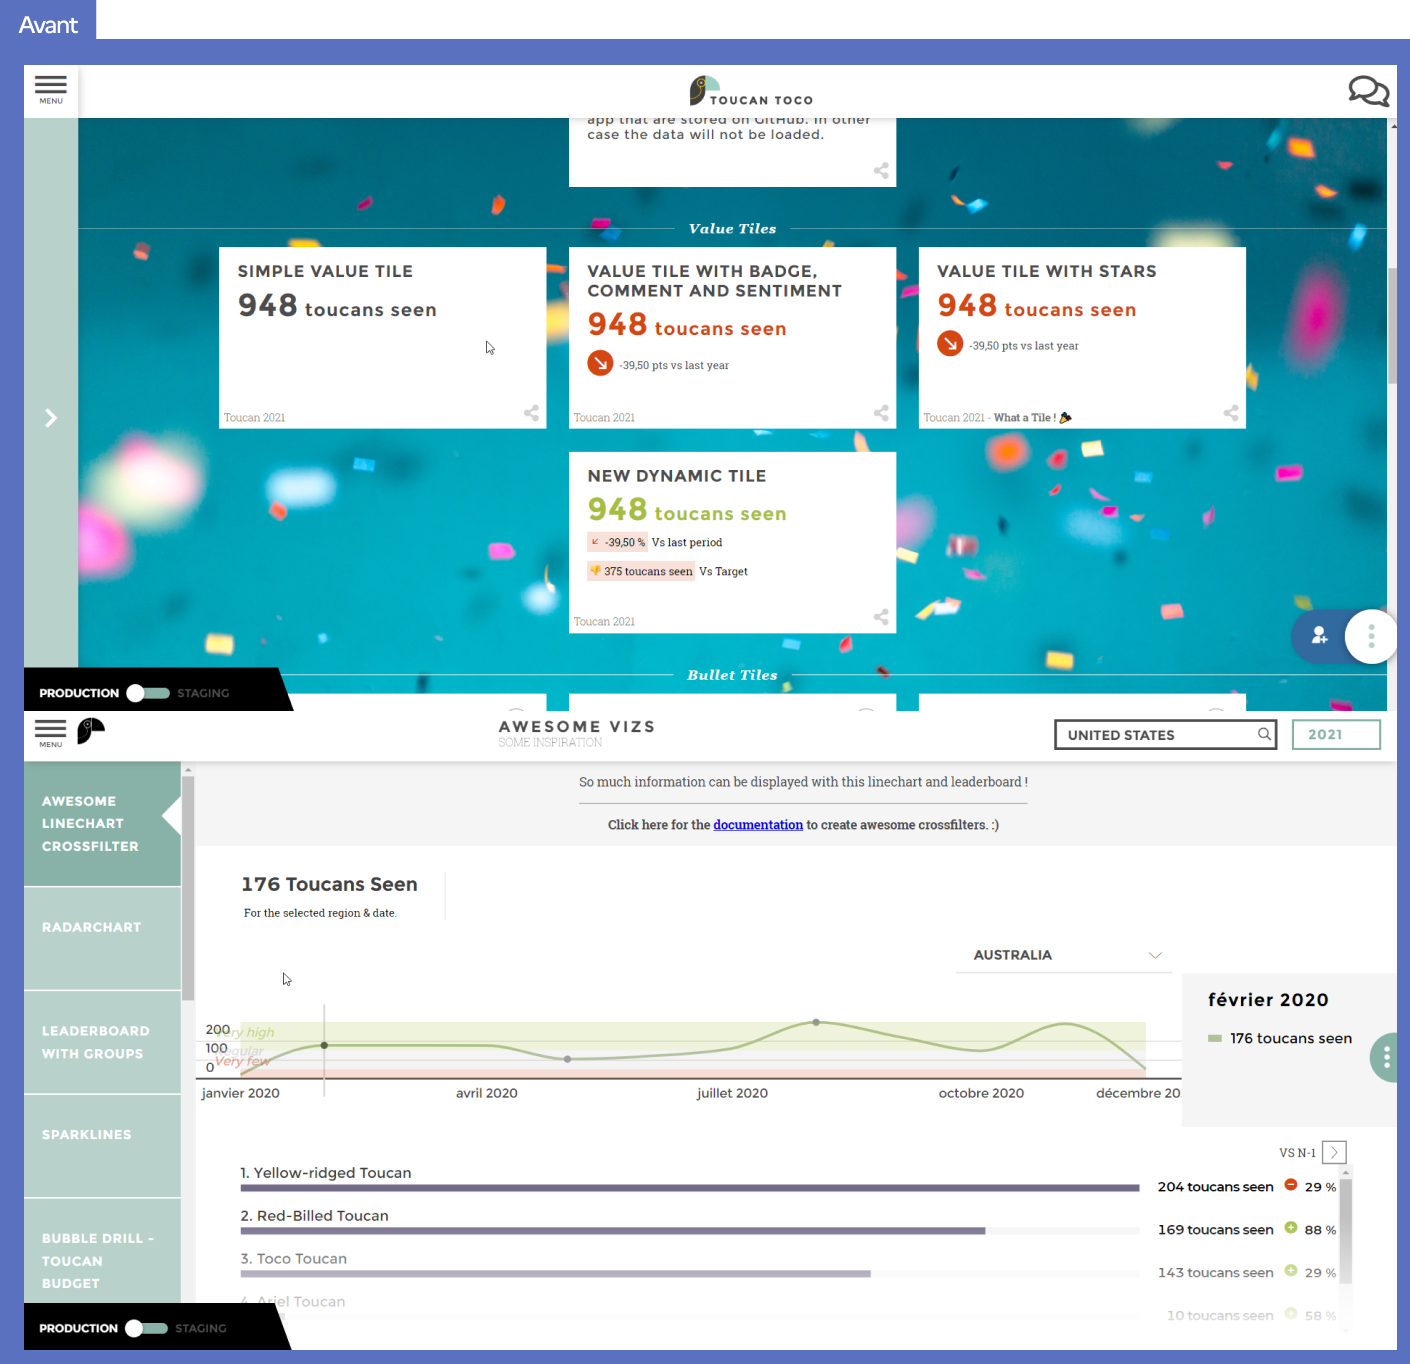Open the AUSTRALIA dropdown

click(x=1066, y=955)
